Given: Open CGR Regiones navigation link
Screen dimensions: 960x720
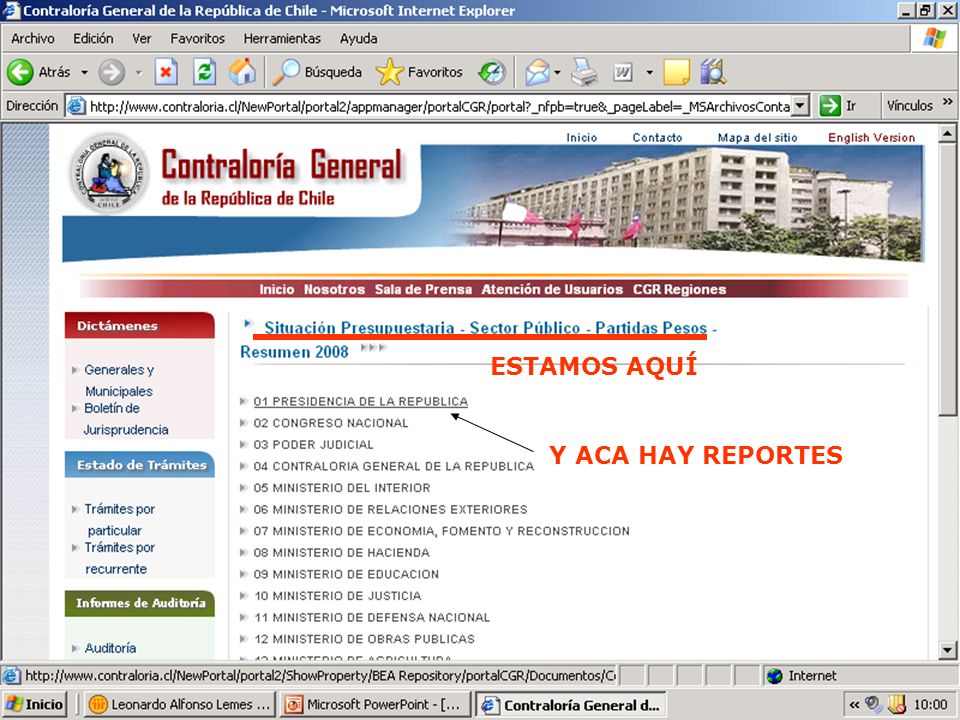Looking at the screenshot, I should click(x=679, y=290).
